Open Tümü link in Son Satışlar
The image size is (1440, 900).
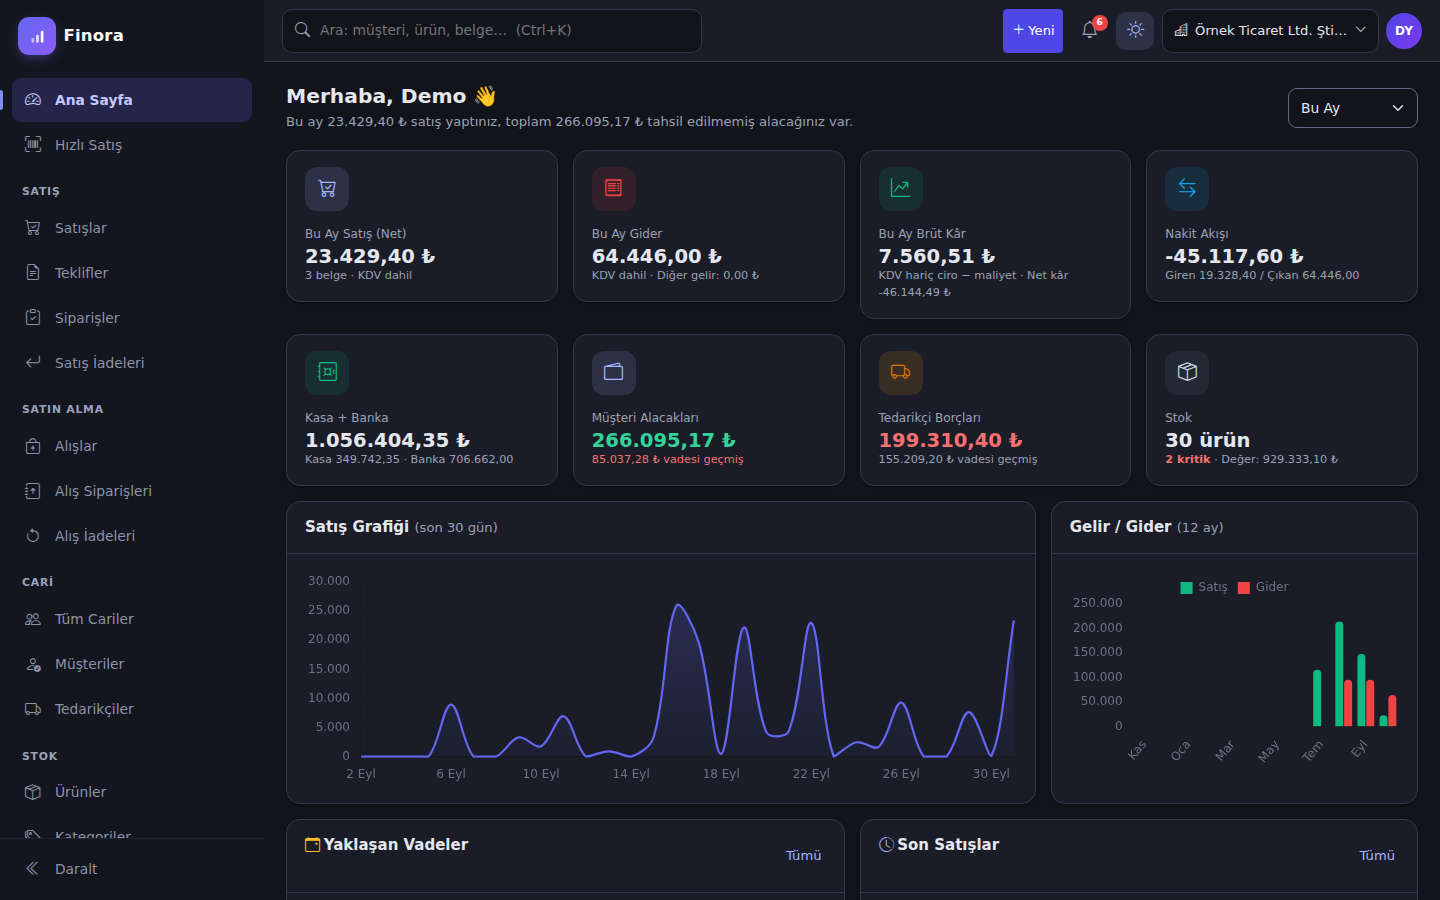pos(1376,855)
